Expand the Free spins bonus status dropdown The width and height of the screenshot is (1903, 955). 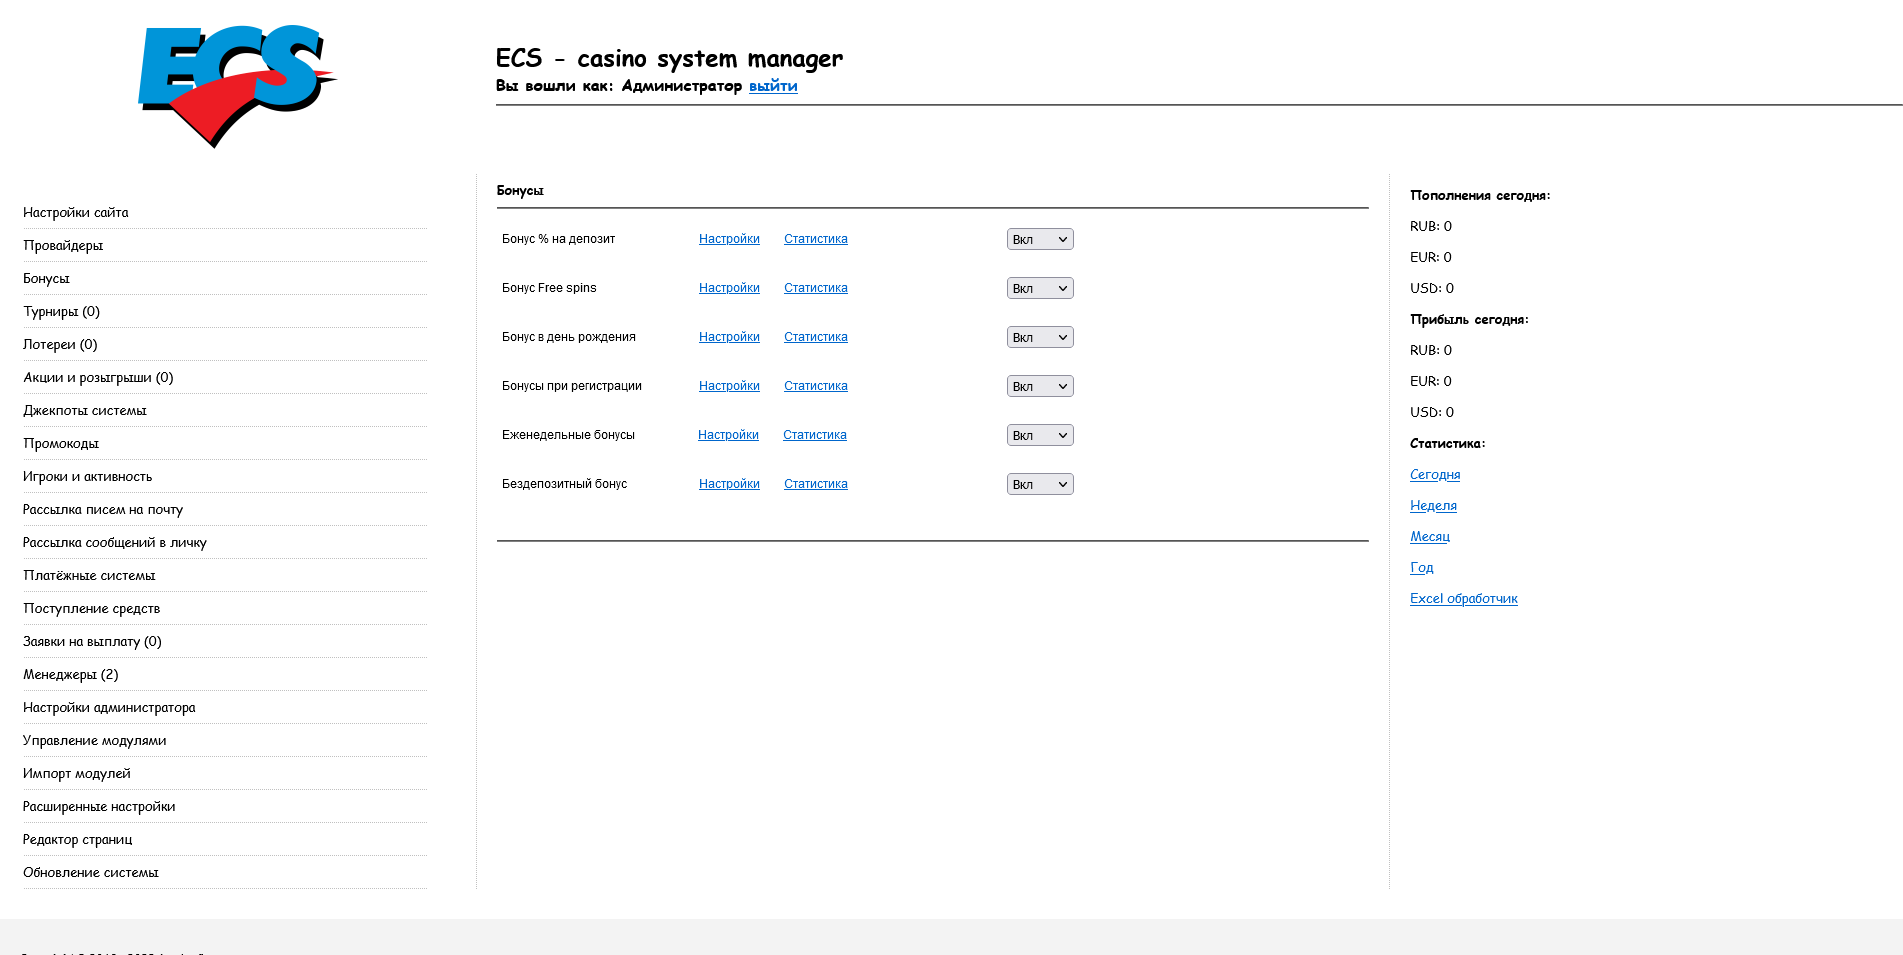click(1039, 288)
